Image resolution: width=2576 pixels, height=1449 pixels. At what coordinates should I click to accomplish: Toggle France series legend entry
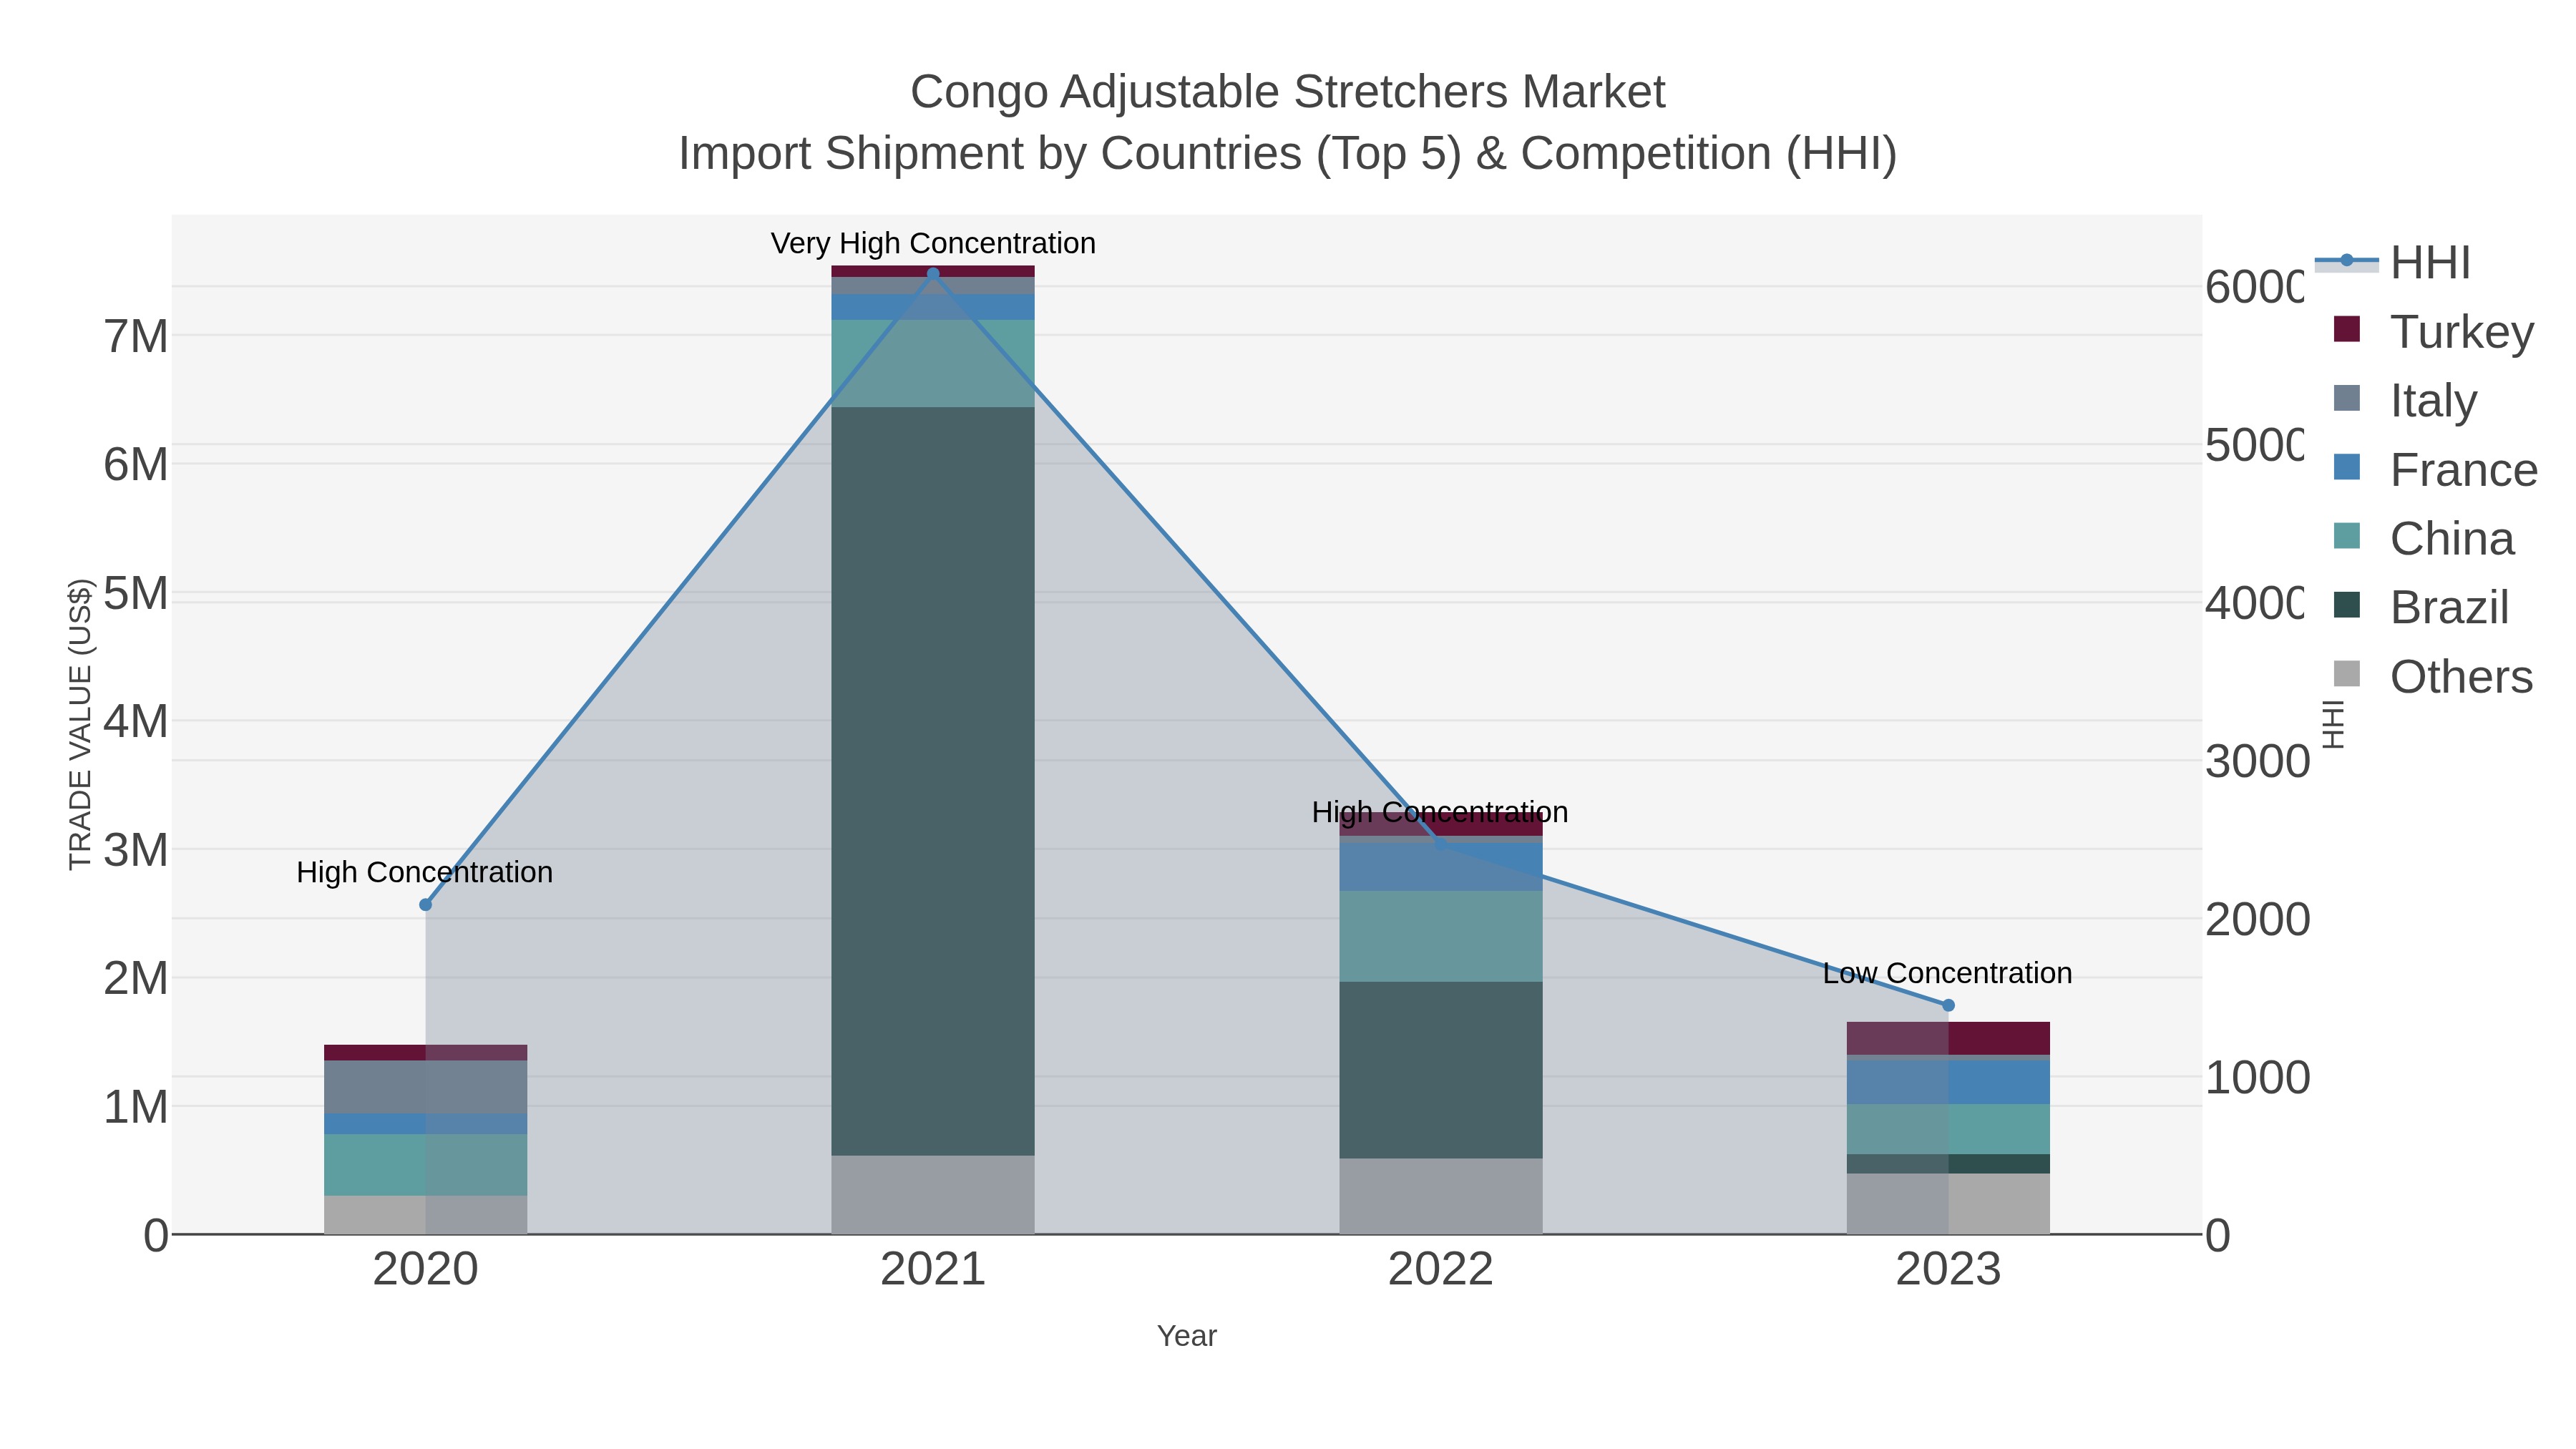click(x=2436, y=469)
